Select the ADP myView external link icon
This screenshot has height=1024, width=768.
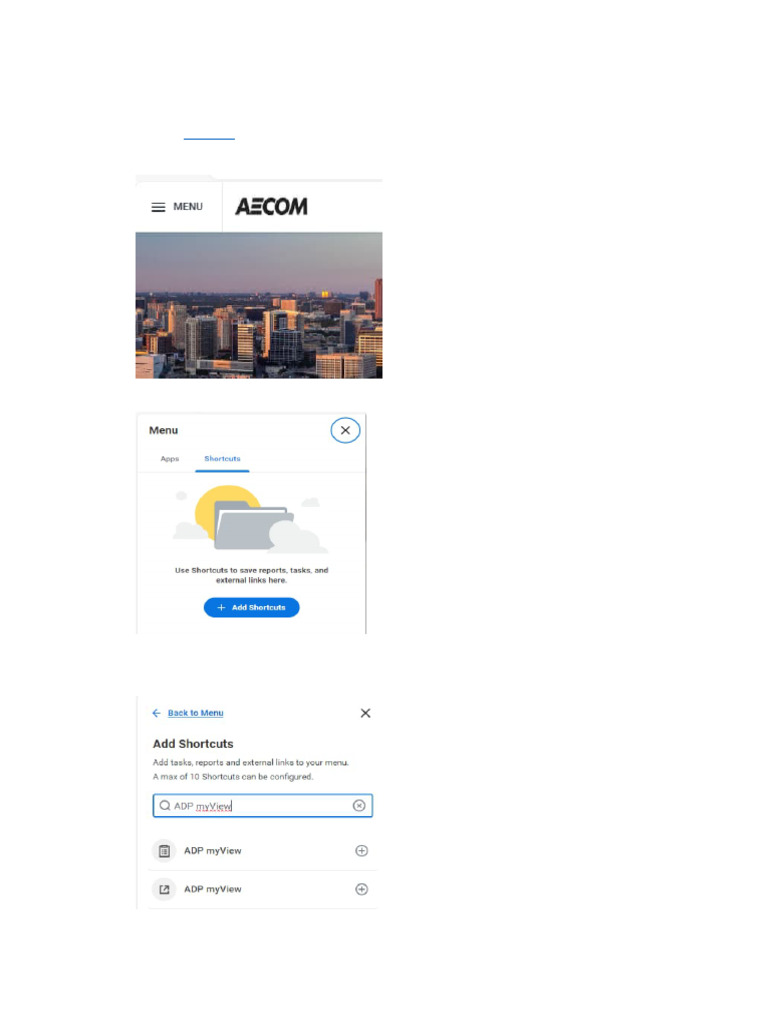[x=165, y=889]
